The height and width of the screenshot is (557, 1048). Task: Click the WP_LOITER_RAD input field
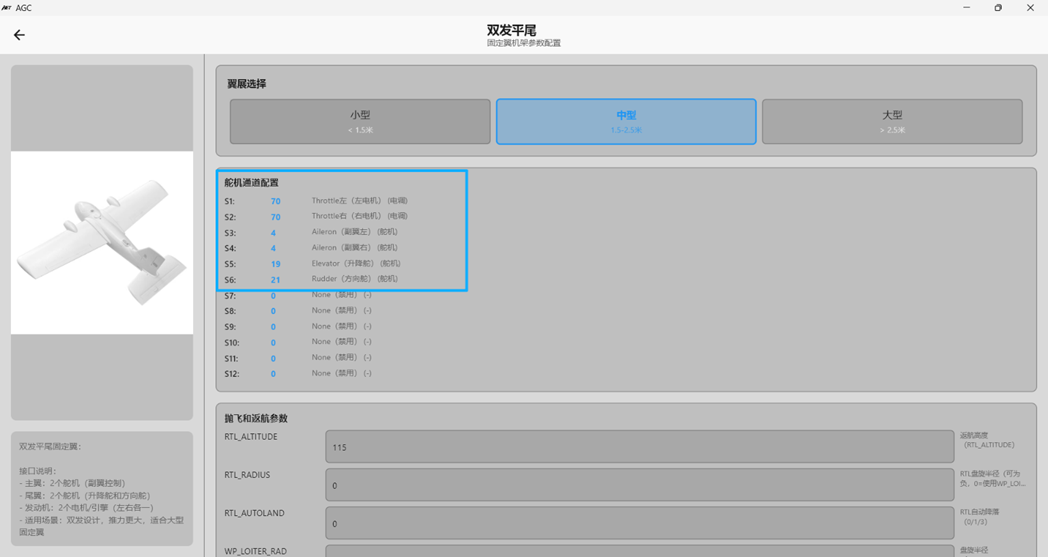(x=639, y=551)
